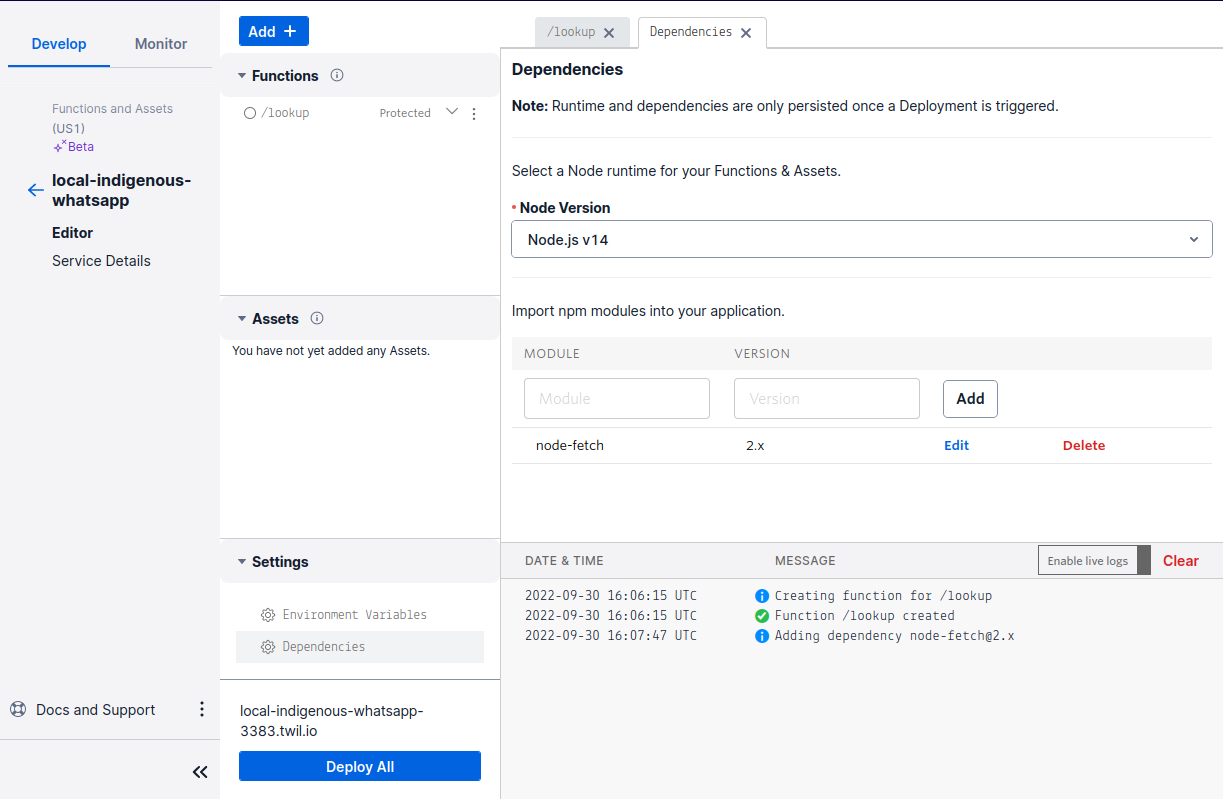Open Environment Variables settings

360,615
